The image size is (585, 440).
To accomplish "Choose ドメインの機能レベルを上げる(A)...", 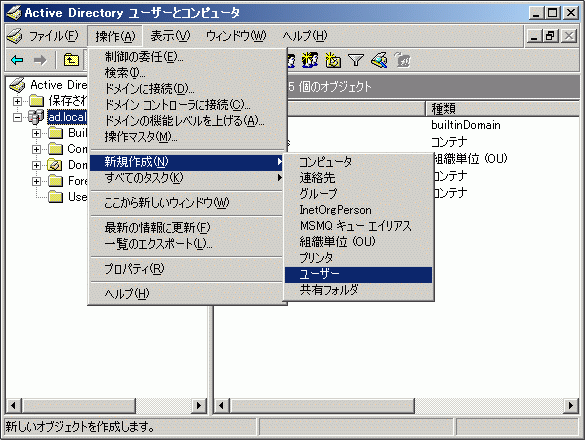I will pyautogui.click(x=187, y=121).
